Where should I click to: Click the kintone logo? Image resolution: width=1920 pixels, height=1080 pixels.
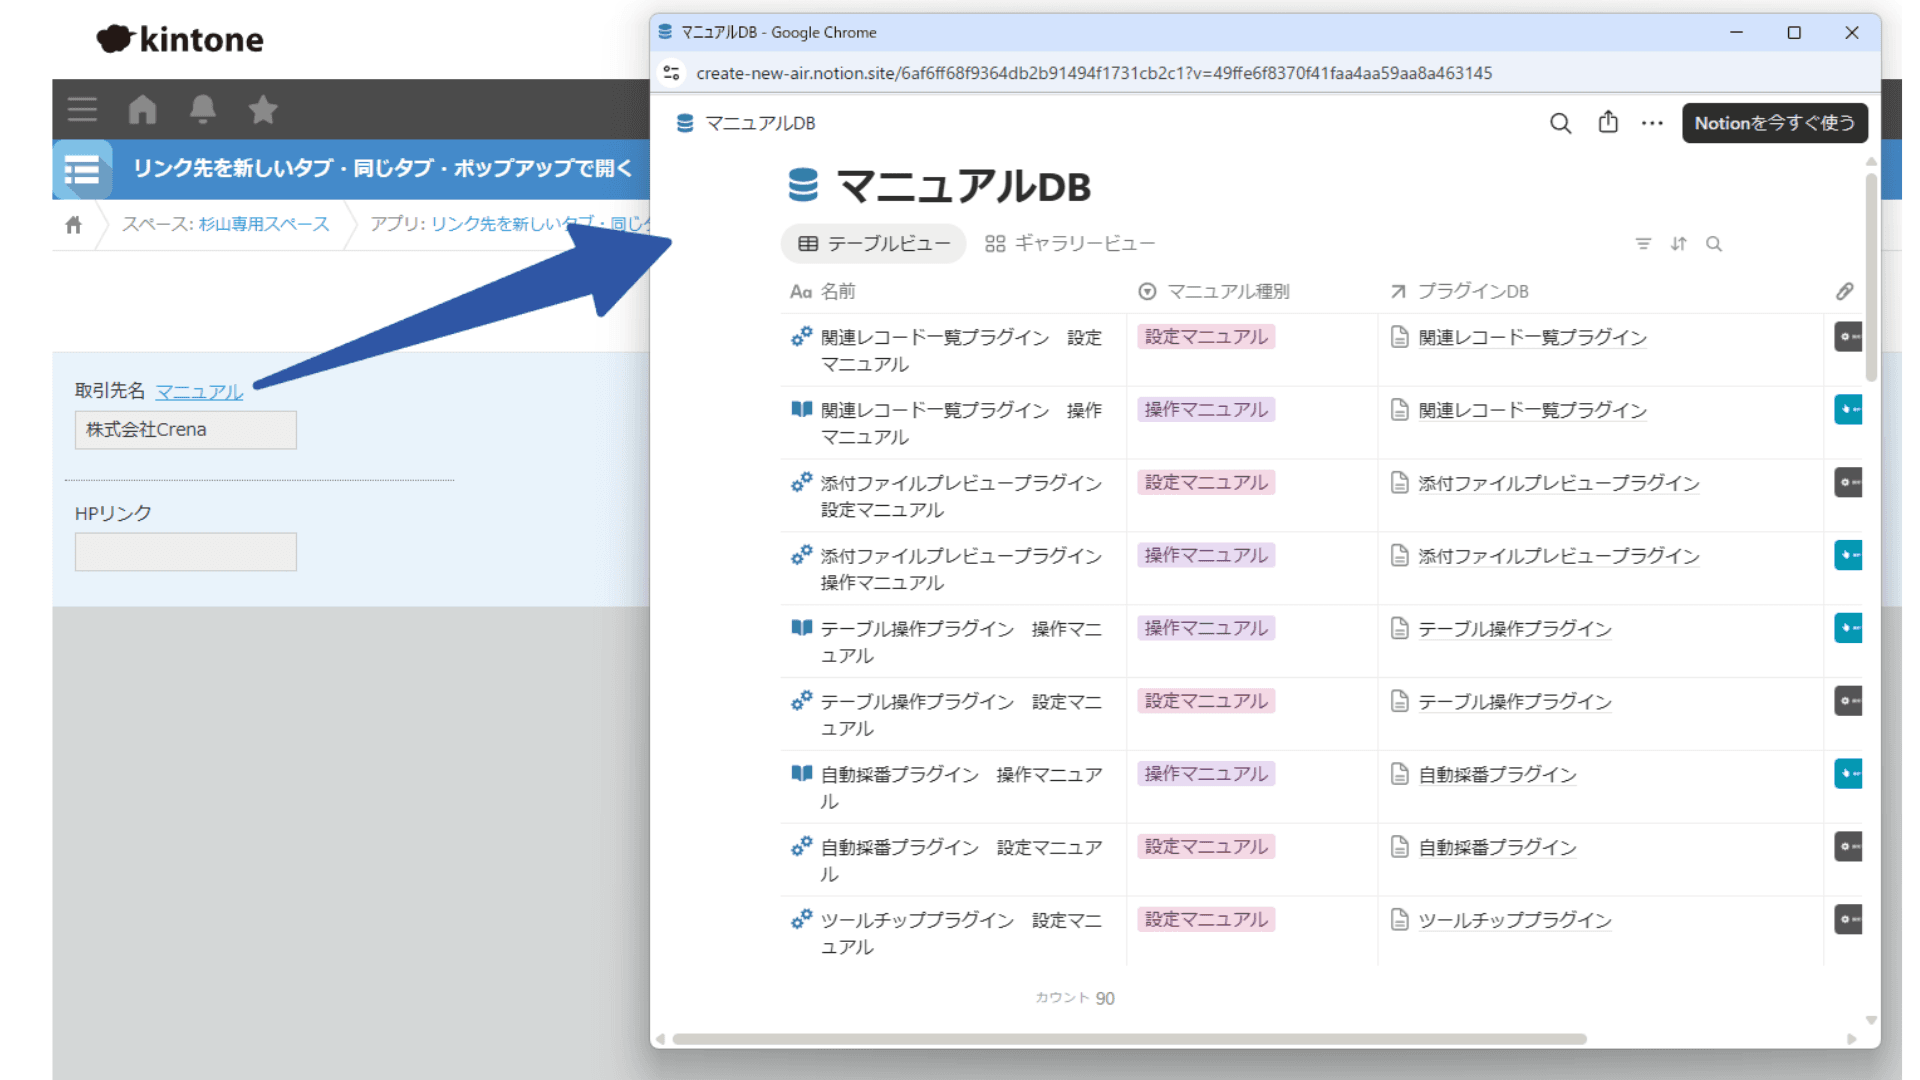[180, 39]
